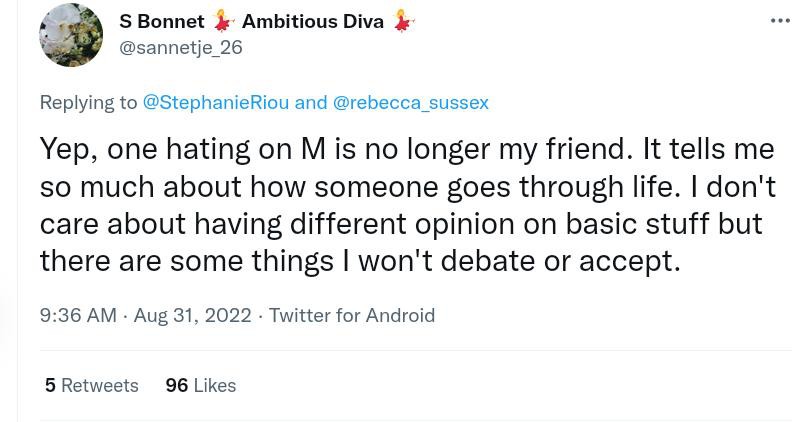799x422 pixels.
Task: Open the @StephanieRiou profile link
Action: [216, 102]
